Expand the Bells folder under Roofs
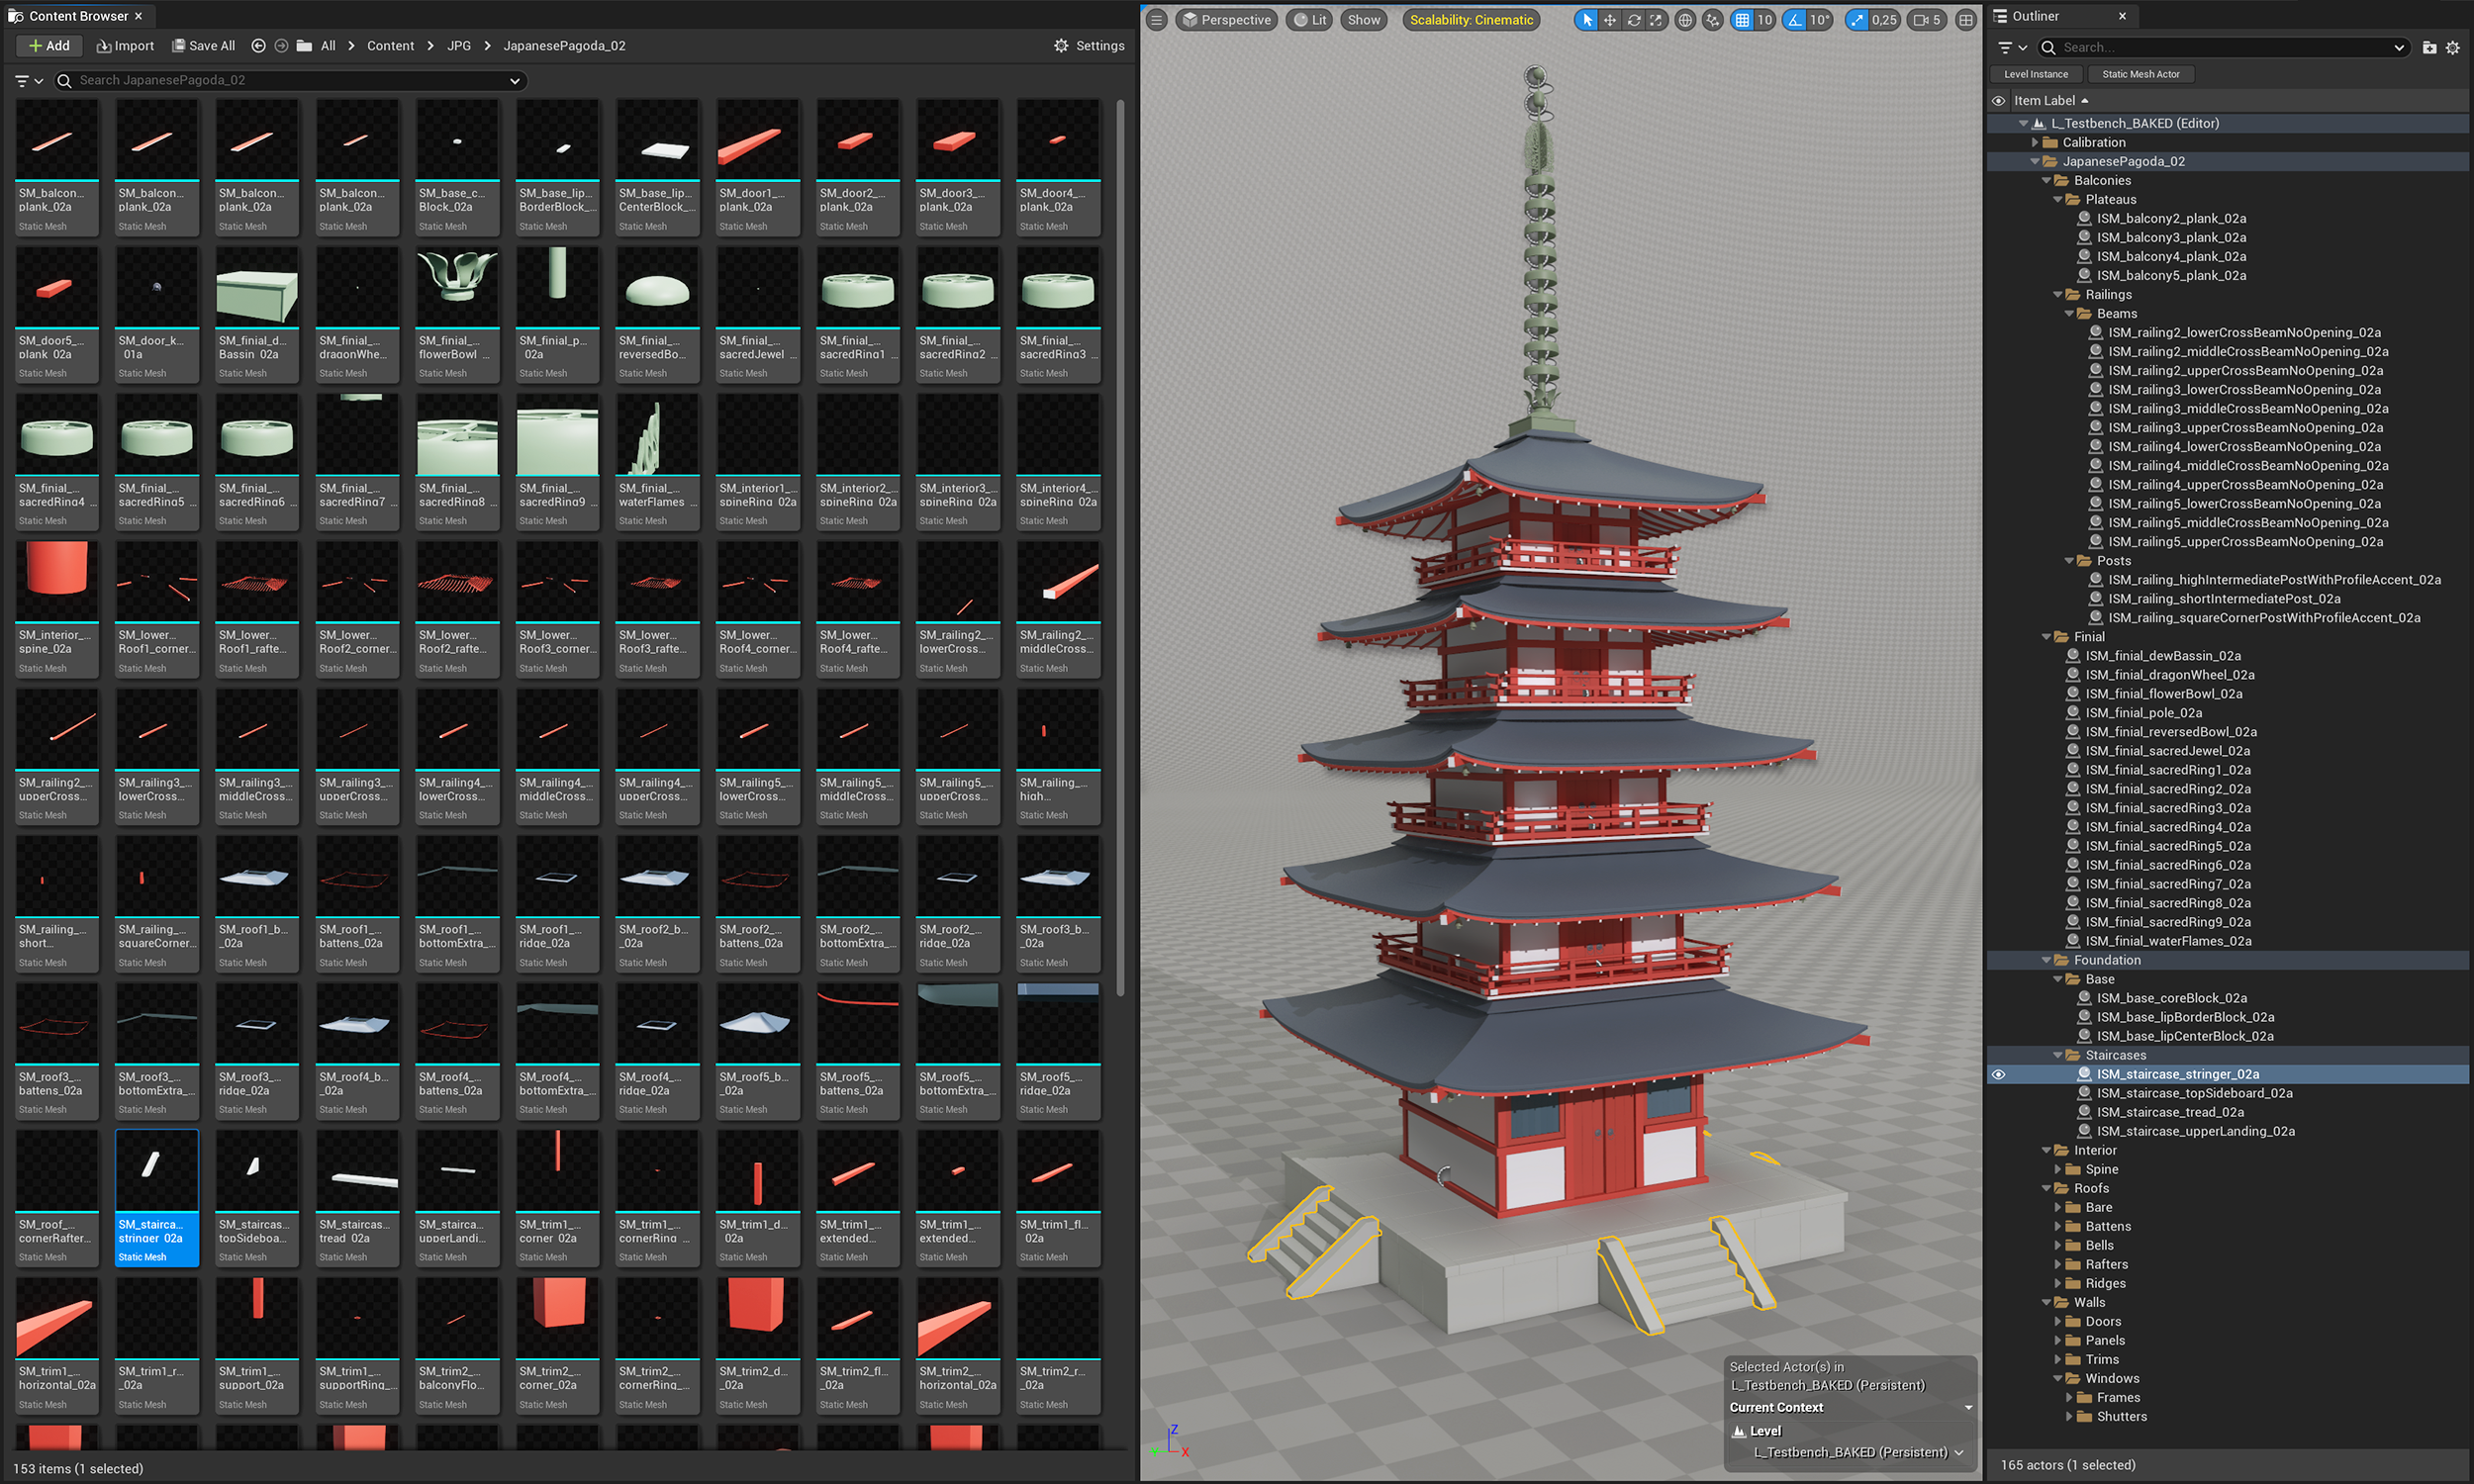The height and width of the screenshot is (1484, 2474). coord(2057,1245)
